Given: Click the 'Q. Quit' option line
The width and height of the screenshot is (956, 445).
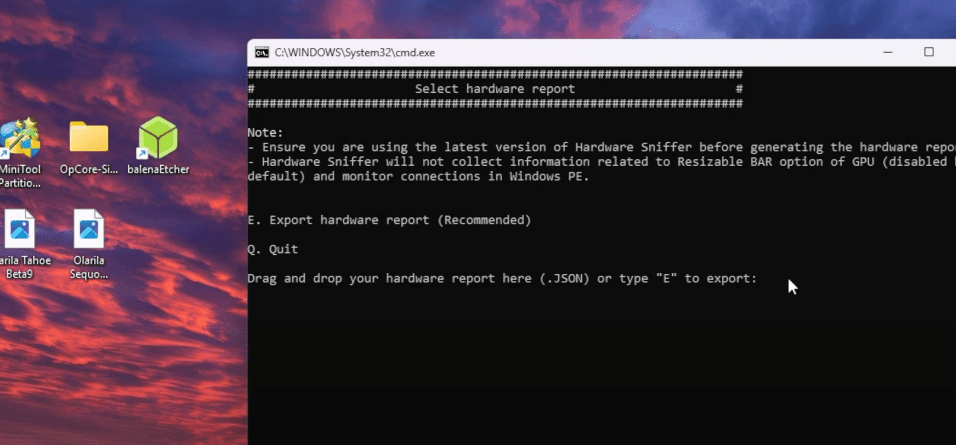Looking at the screenshot, I should pos(272,249).
